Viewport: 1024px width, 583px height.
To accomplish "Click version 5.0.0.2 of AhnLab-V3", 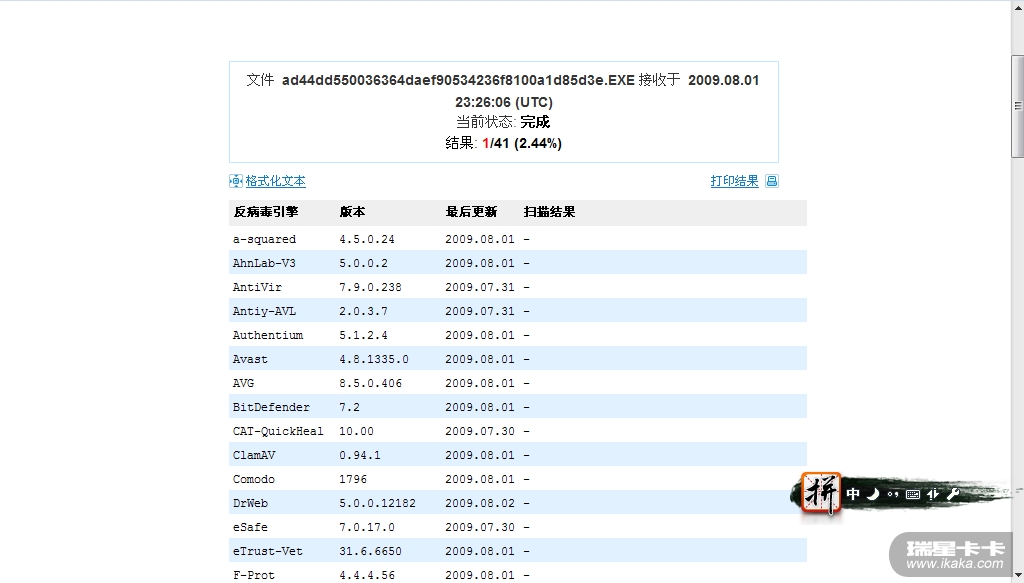I will [x=363, y=263].
